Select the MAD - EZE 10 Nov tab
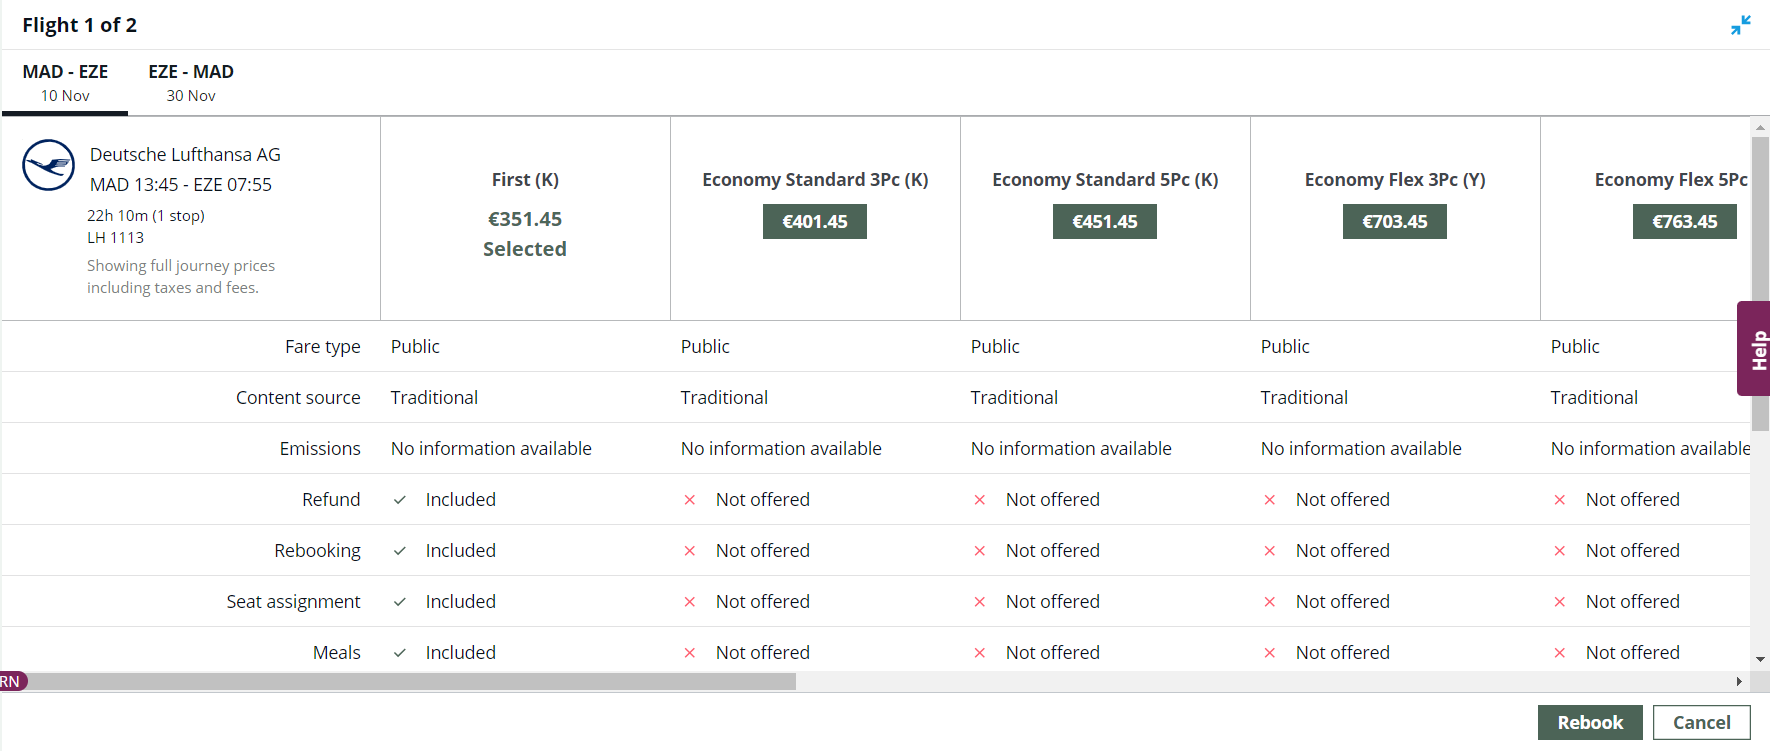Viewport: 1770px width, 751px height. tap(65, 83)
